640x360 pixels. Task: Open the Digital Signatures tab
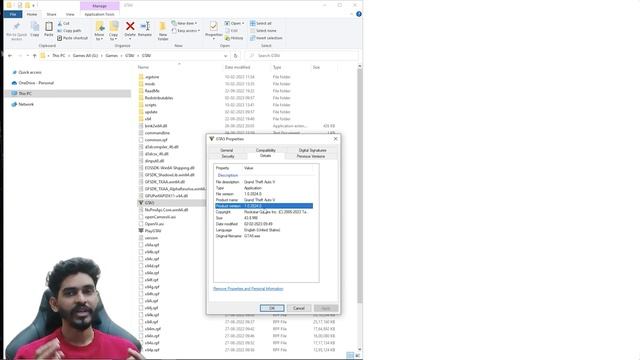pyautogui.click(x=312, y=150)
